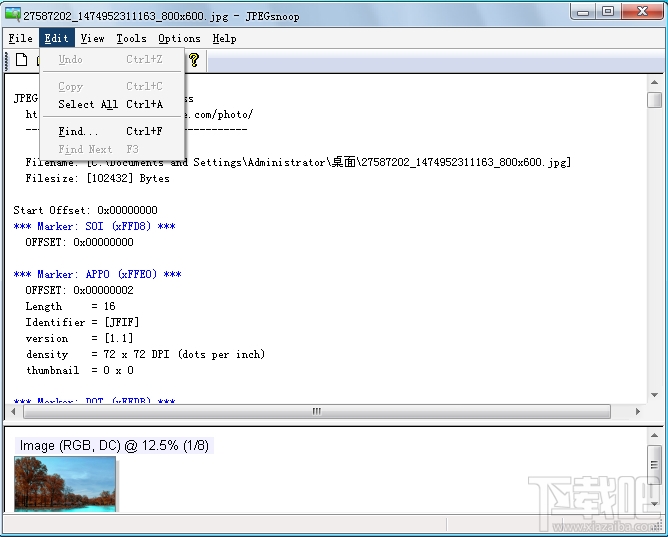Click the greyed Undo menu entry
668x537 pixels.
[112, 59]
